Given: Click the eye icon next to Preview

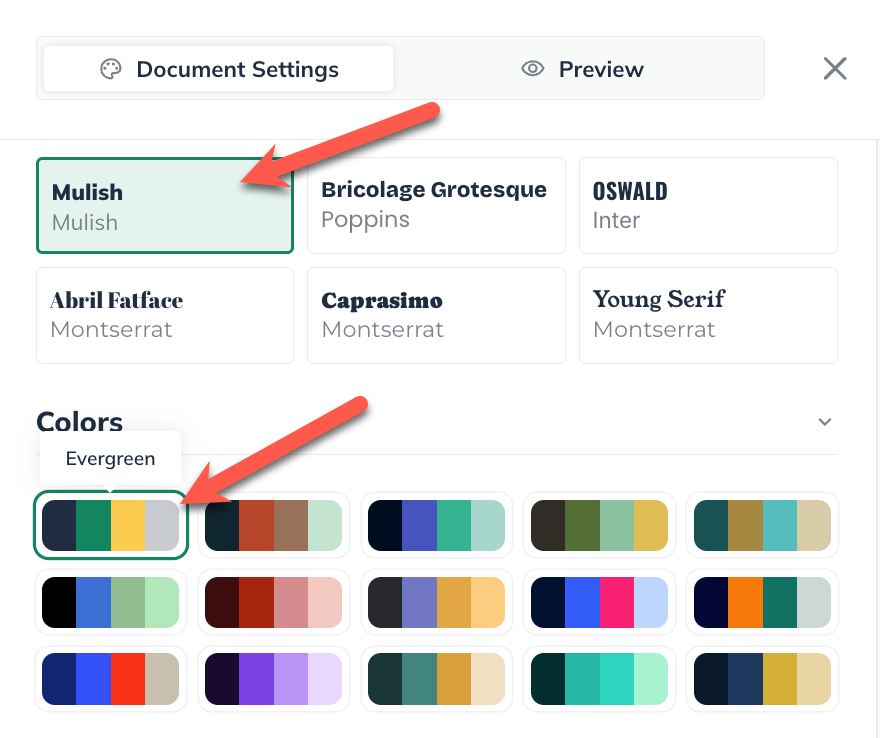Looking at the screenshot, I should [531, 68].
